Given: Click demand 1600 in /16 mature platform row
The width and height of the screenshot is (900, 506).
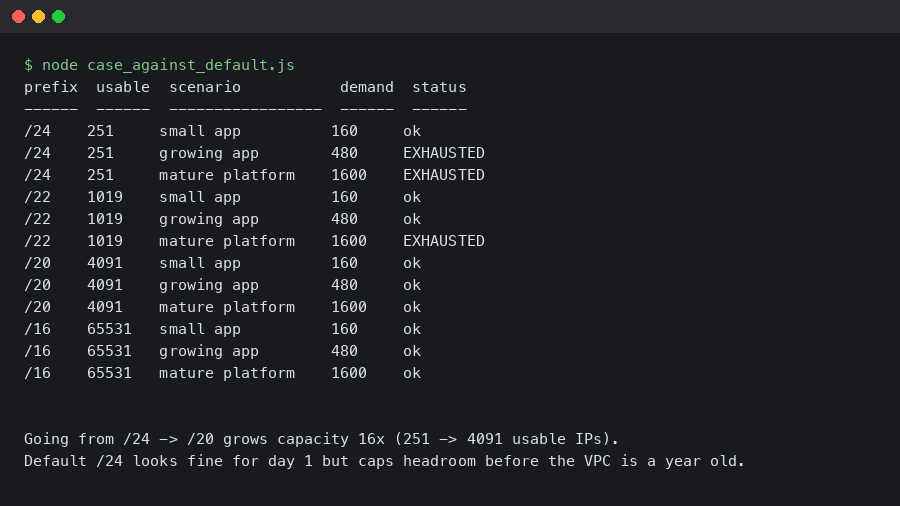Looking at the screenshot, I should 349,373.
